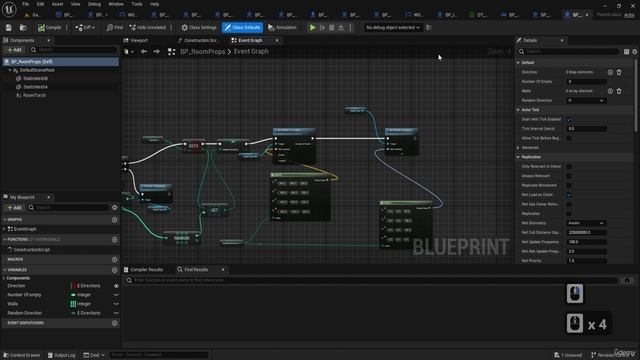Image resolution: width=640 pixels, height=360 pixels.
Task: Select the StaticMeshB component
Action: click(35, 78)
